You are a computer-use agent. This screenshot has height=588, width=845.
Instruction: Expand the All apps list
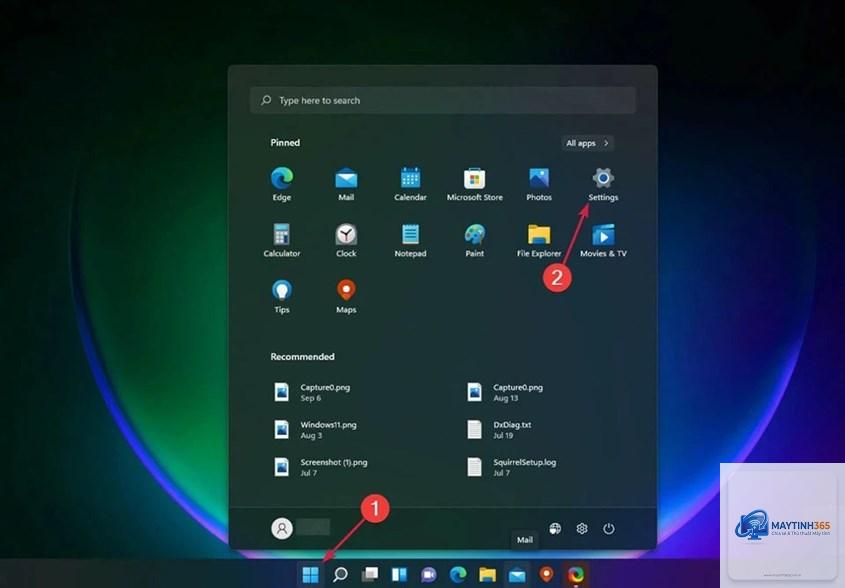tap(587, 143)
